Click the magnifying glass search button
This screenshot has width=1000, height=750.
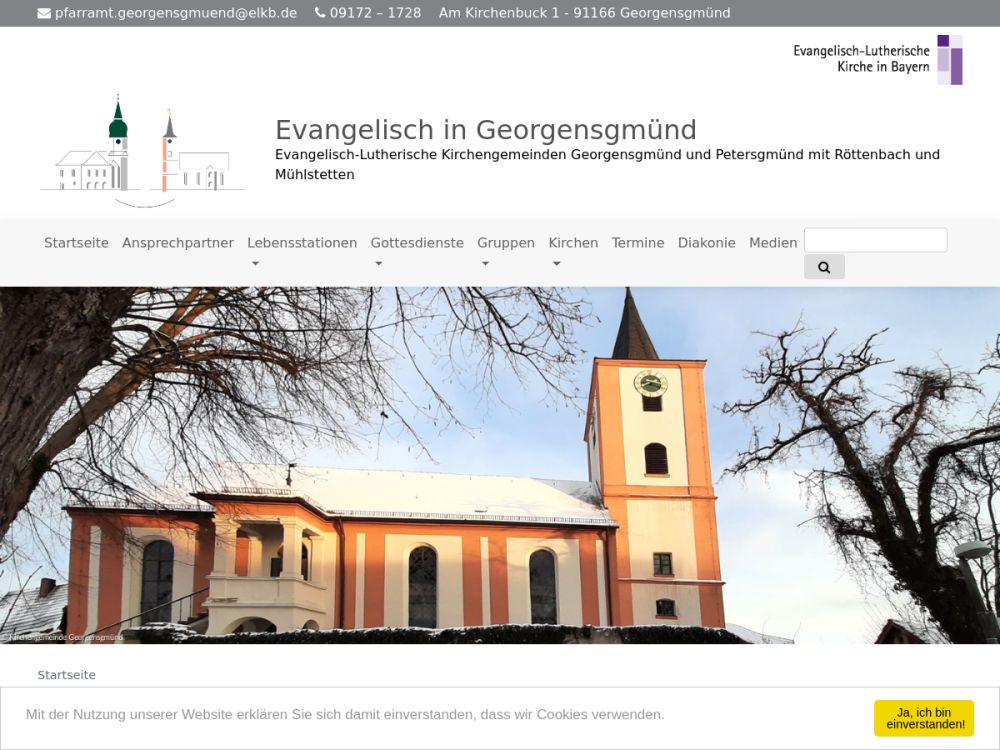(x=824, y=267)
